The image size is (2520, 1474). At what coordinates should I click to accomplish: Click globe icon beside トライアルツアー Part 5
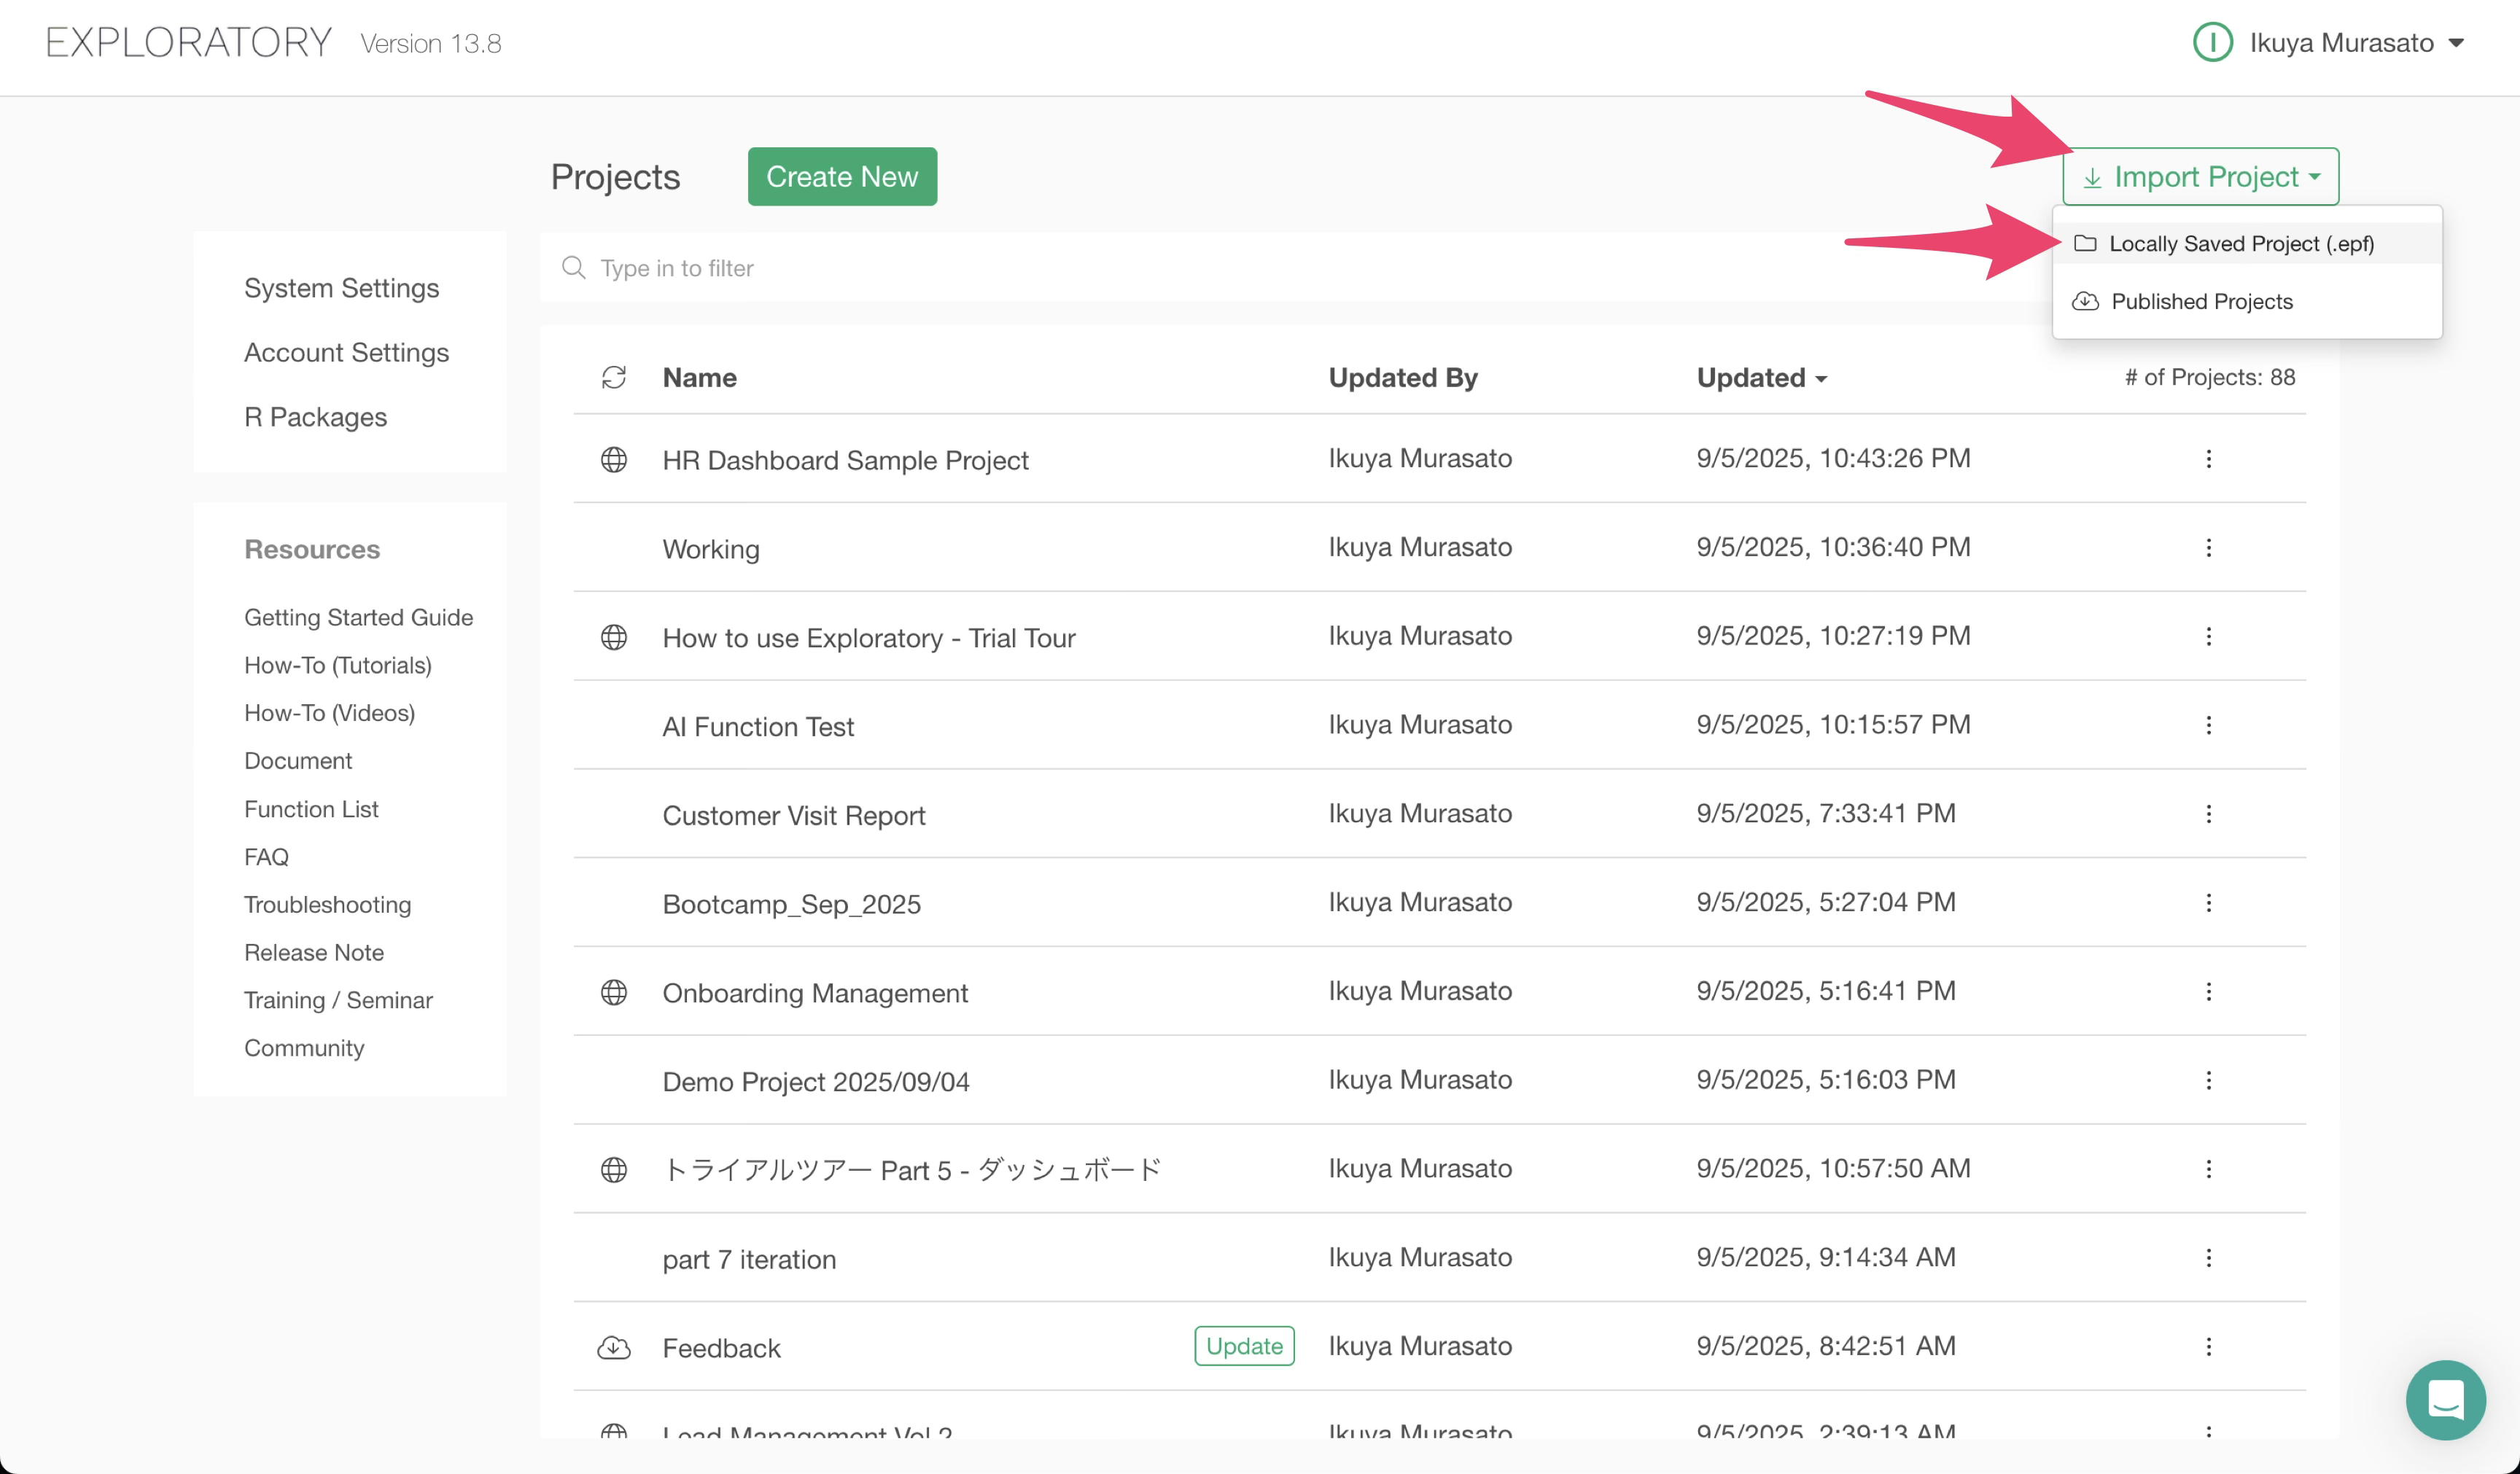point(614,1169)
